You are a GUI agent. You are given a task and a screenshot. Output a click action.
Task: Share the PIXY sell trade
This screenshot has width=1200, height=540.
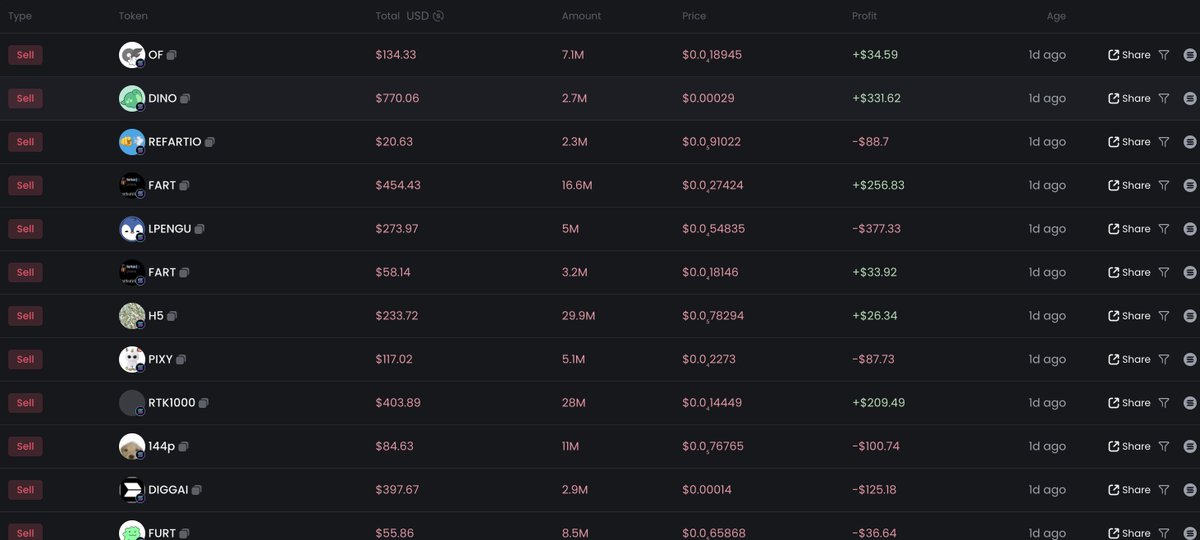click(x=1129, y=359)
